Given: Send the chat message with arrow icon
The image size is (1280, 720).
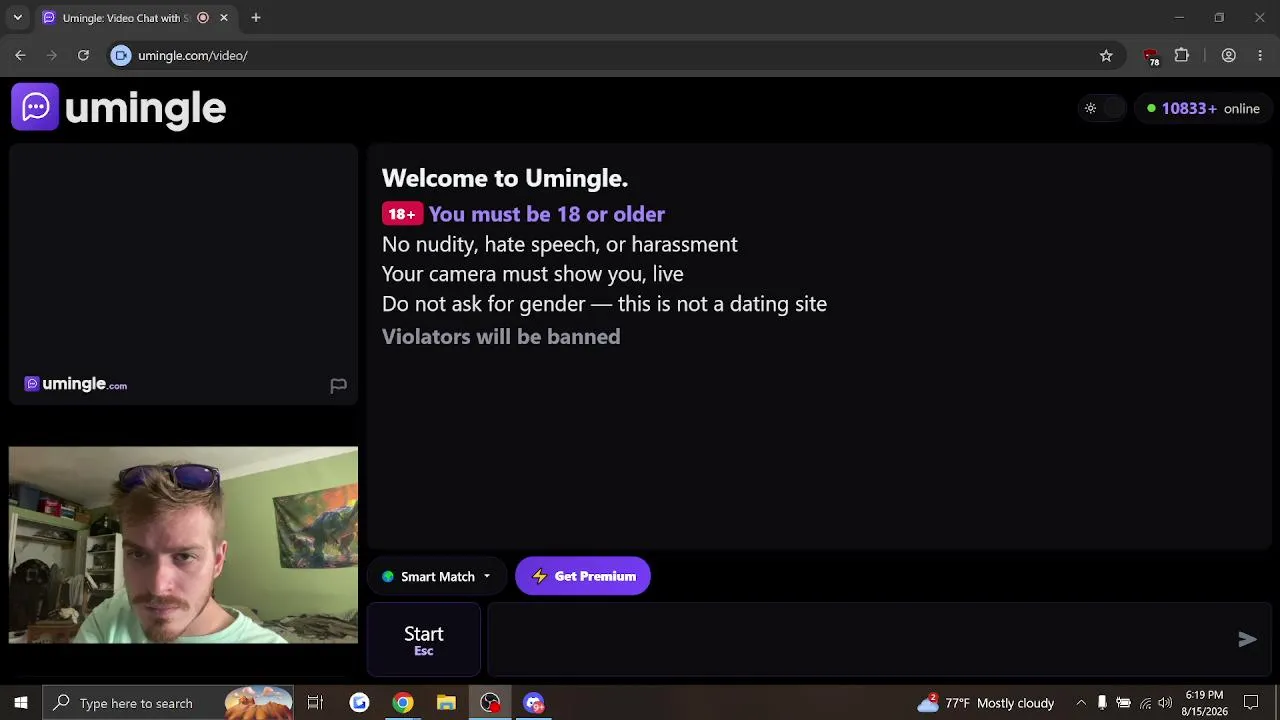Looking at the screenshot, I should pos(1247,640).
